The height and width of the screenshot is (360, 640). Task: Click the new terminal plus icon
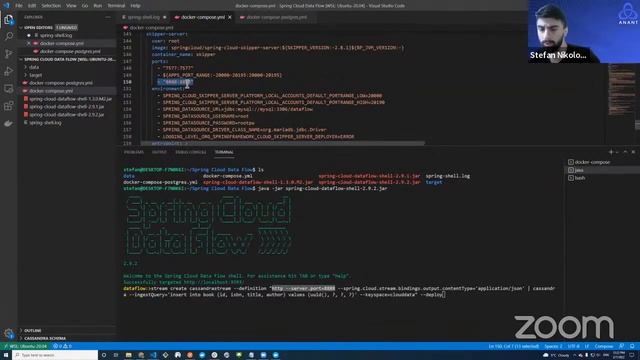point(611,152)
